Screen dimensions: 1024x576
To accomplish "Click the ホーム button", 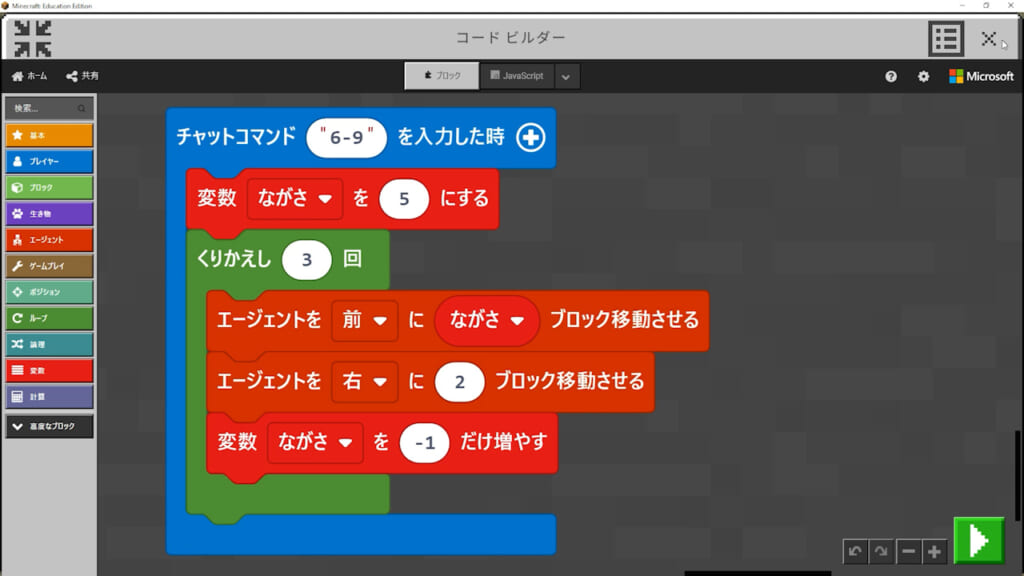I will click(x=29, y=76).
